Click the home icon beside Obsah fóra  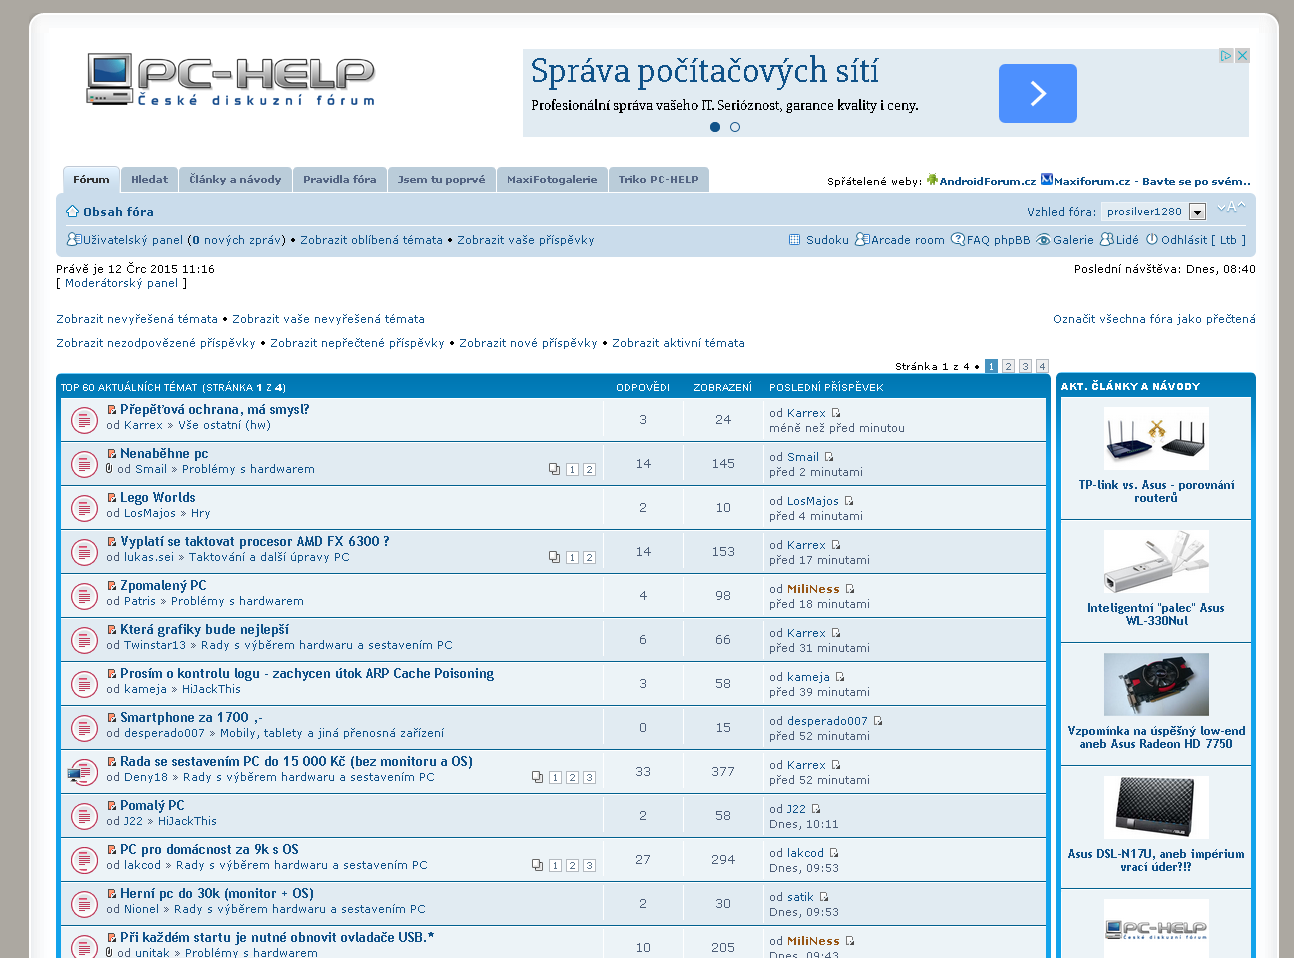[x=72, y=212]
